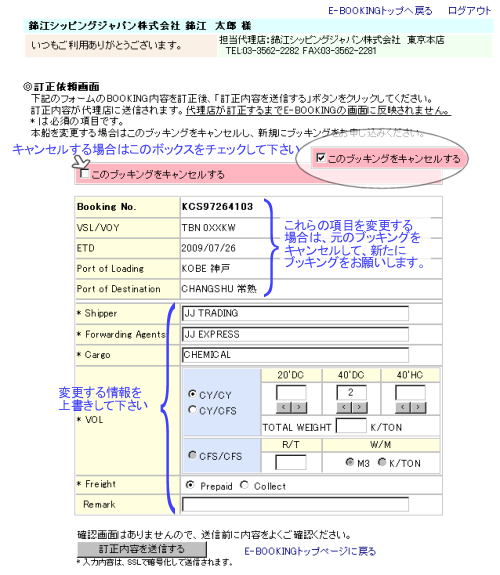Select Prepaid freight option
The image size is (500, 575).
pyautogui.click(x=190, y=485)
